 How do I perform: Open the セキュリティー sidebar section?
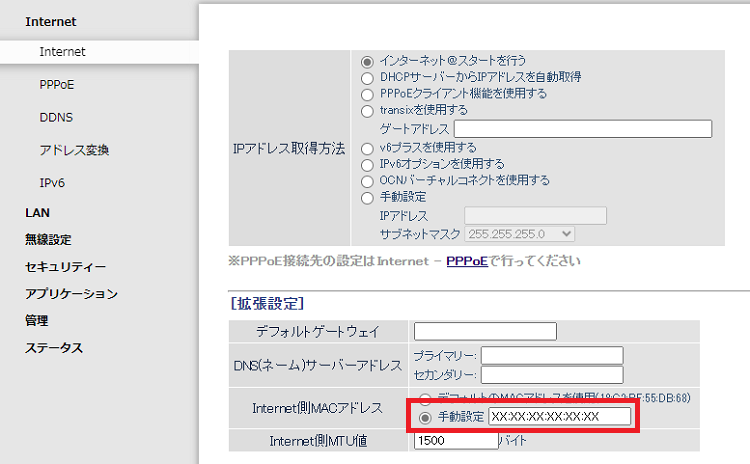point(65,266)
